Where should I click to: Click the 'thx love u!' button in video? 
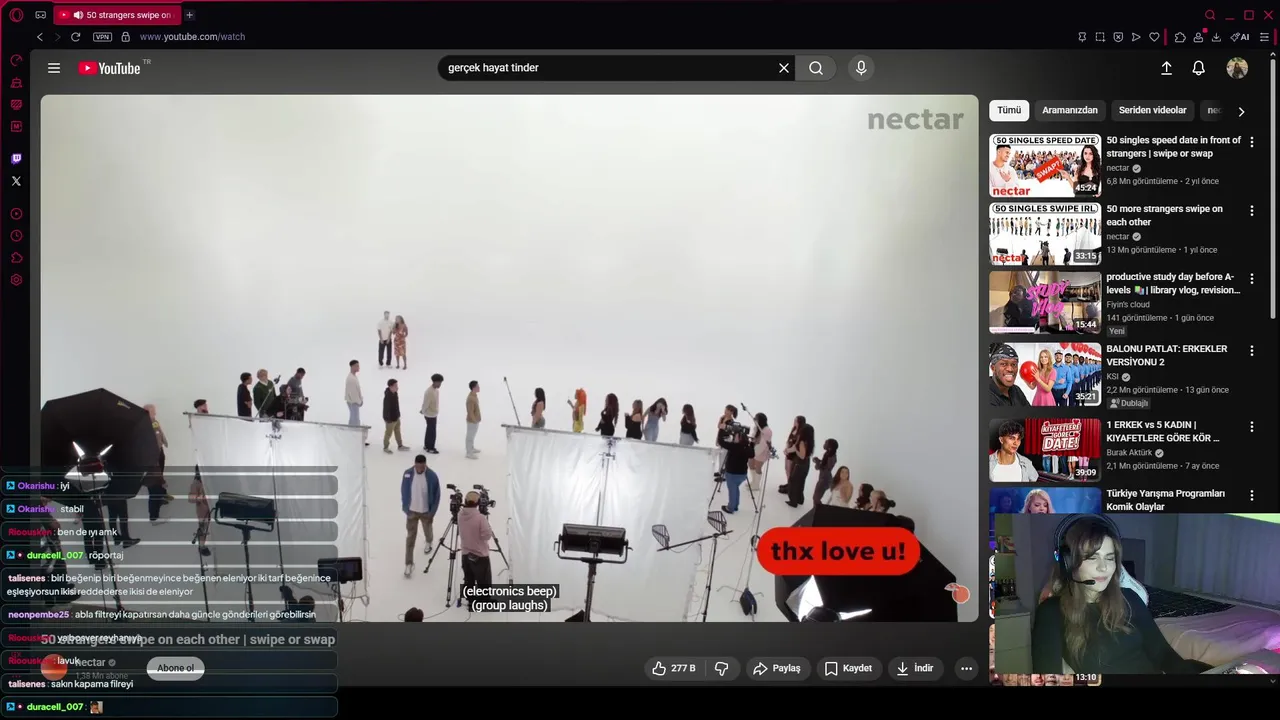[838, 551]
